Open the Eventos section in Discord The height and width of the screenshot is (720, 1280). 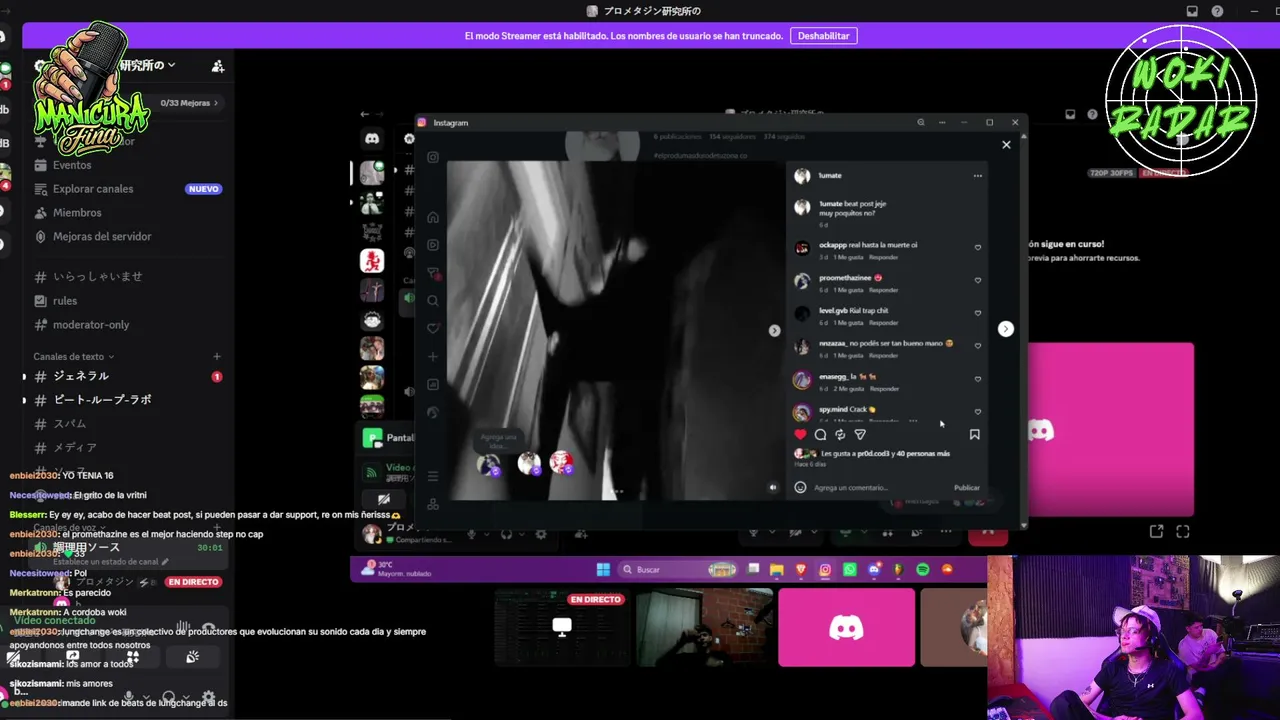pos(72,165)
